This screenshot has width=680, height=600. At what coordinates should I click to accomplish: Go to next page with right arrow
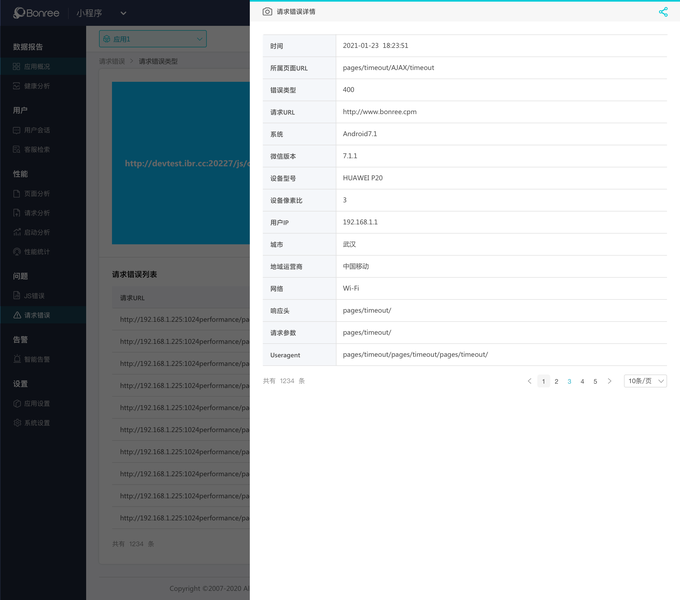(609, 381)
